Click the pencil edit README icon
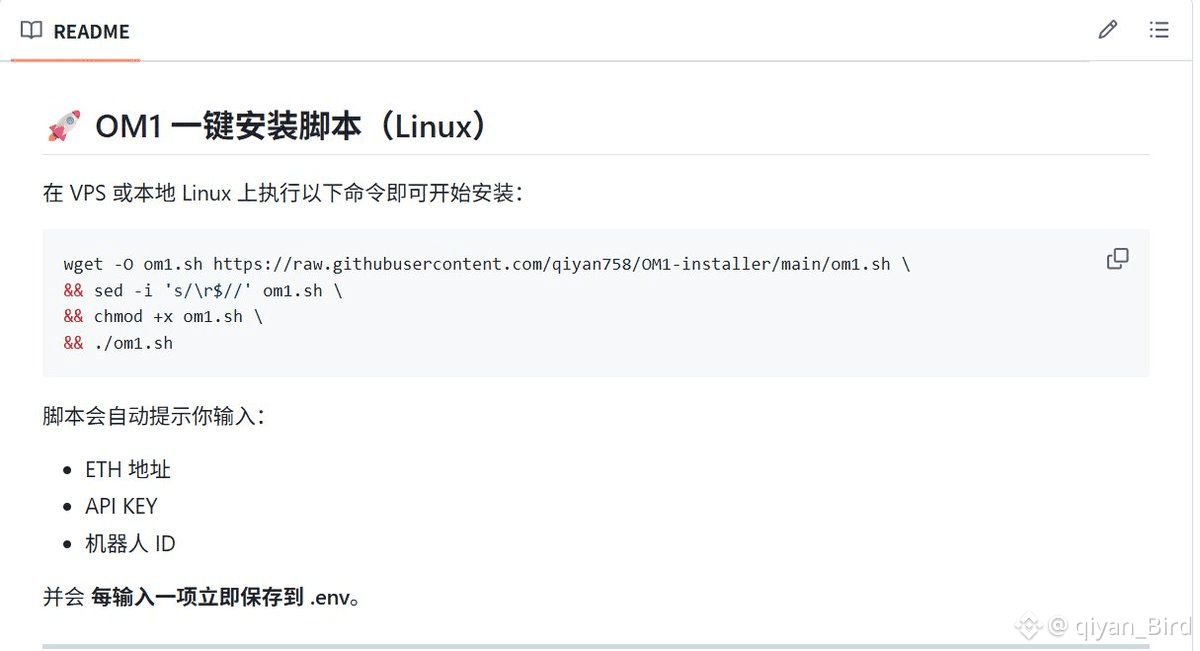 [1107, 30]
